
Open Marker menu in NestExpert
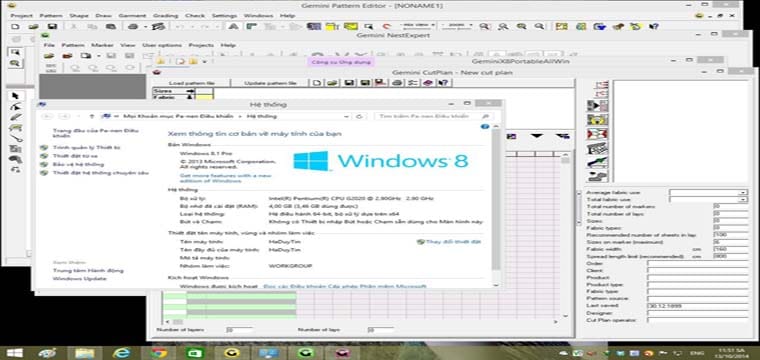click(102, 45)
